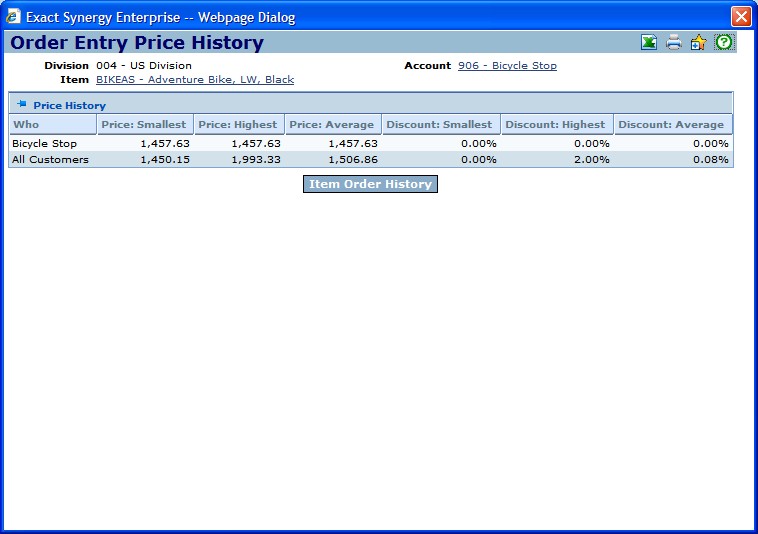The image size is (758, 534).
Task: Close the Webpage Dialog window
Action: pos(740,17)
